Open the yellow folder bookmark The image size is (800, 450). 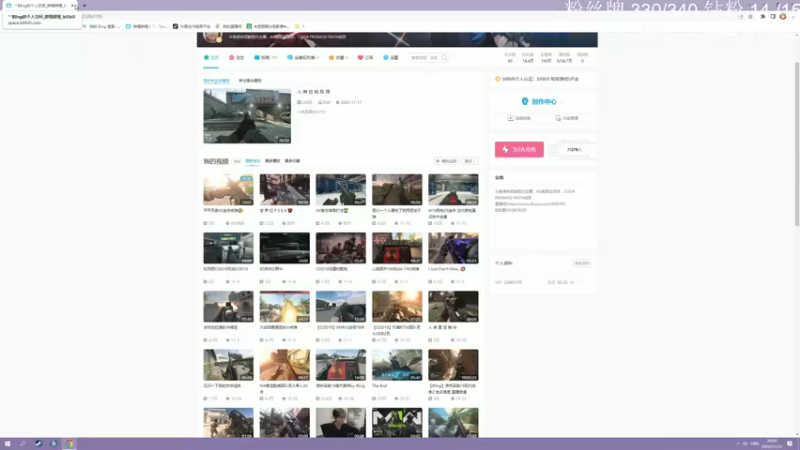coord(299,26)
